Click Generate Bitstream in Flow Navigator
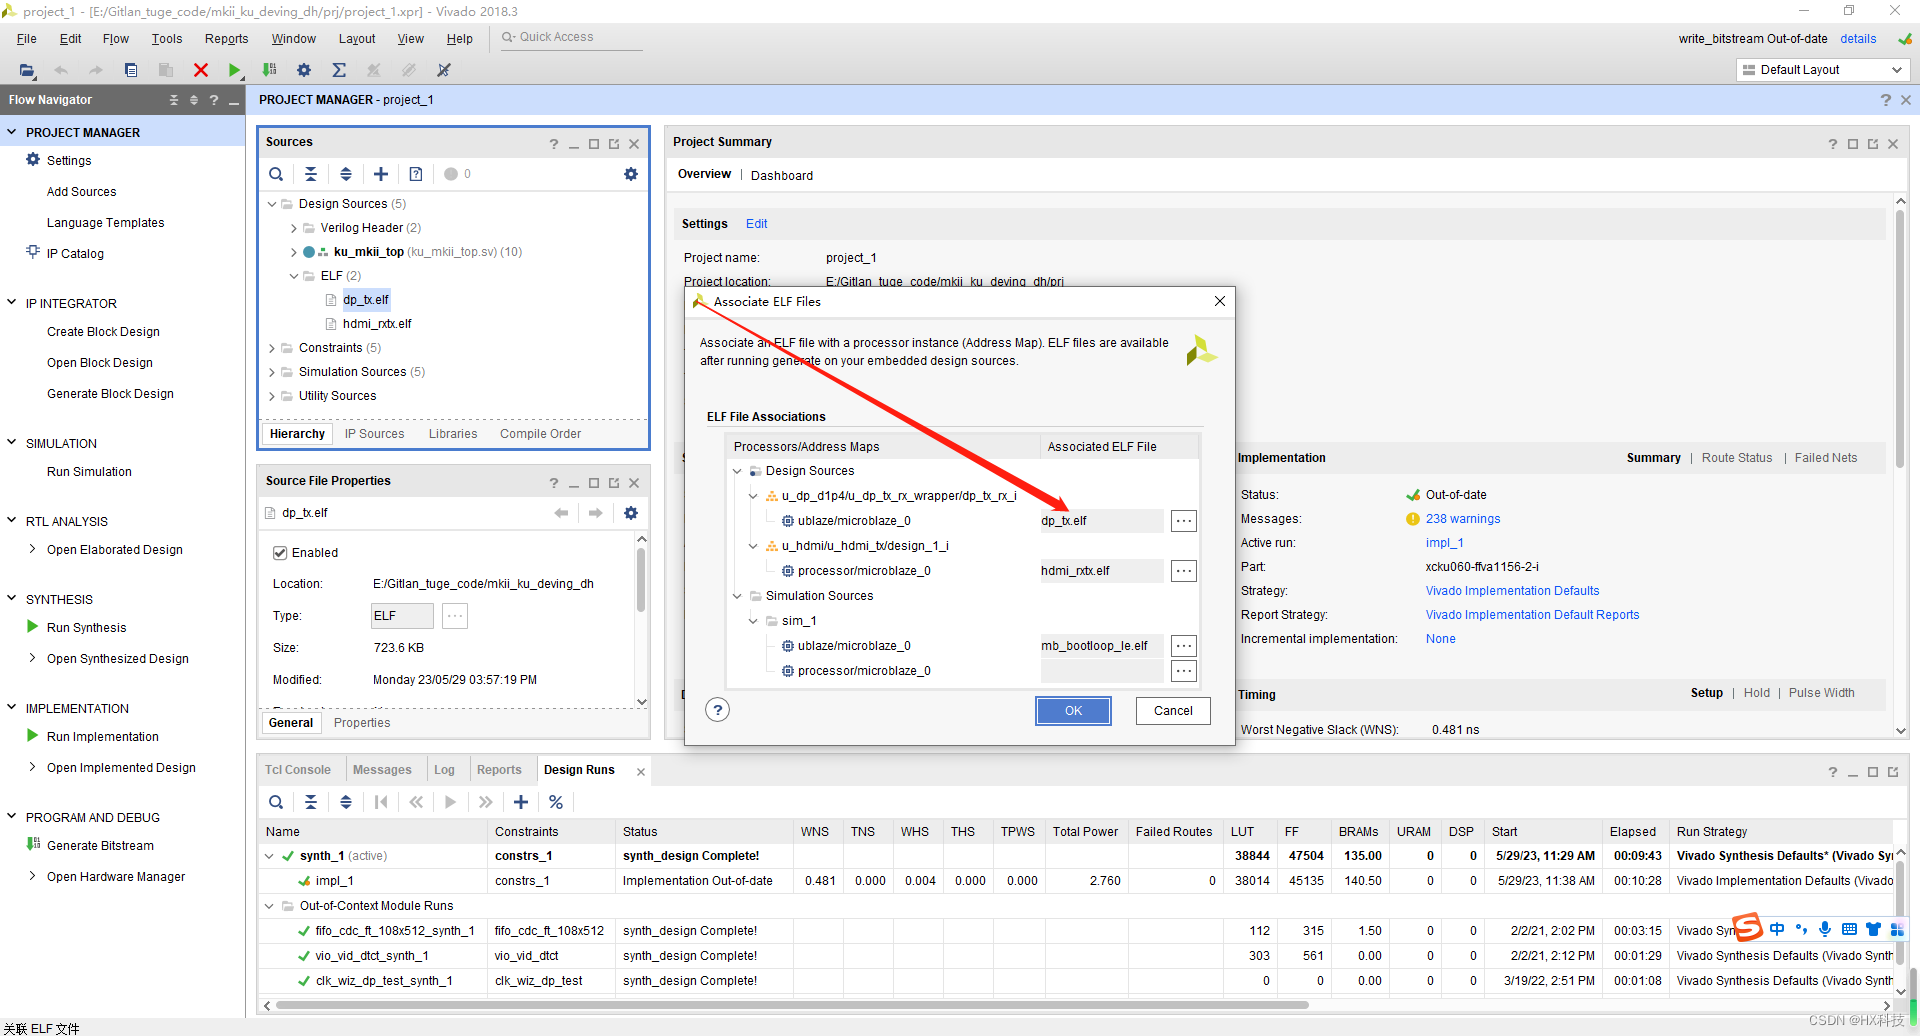Screen dimensions: 1920x1036 click(100, 846)
